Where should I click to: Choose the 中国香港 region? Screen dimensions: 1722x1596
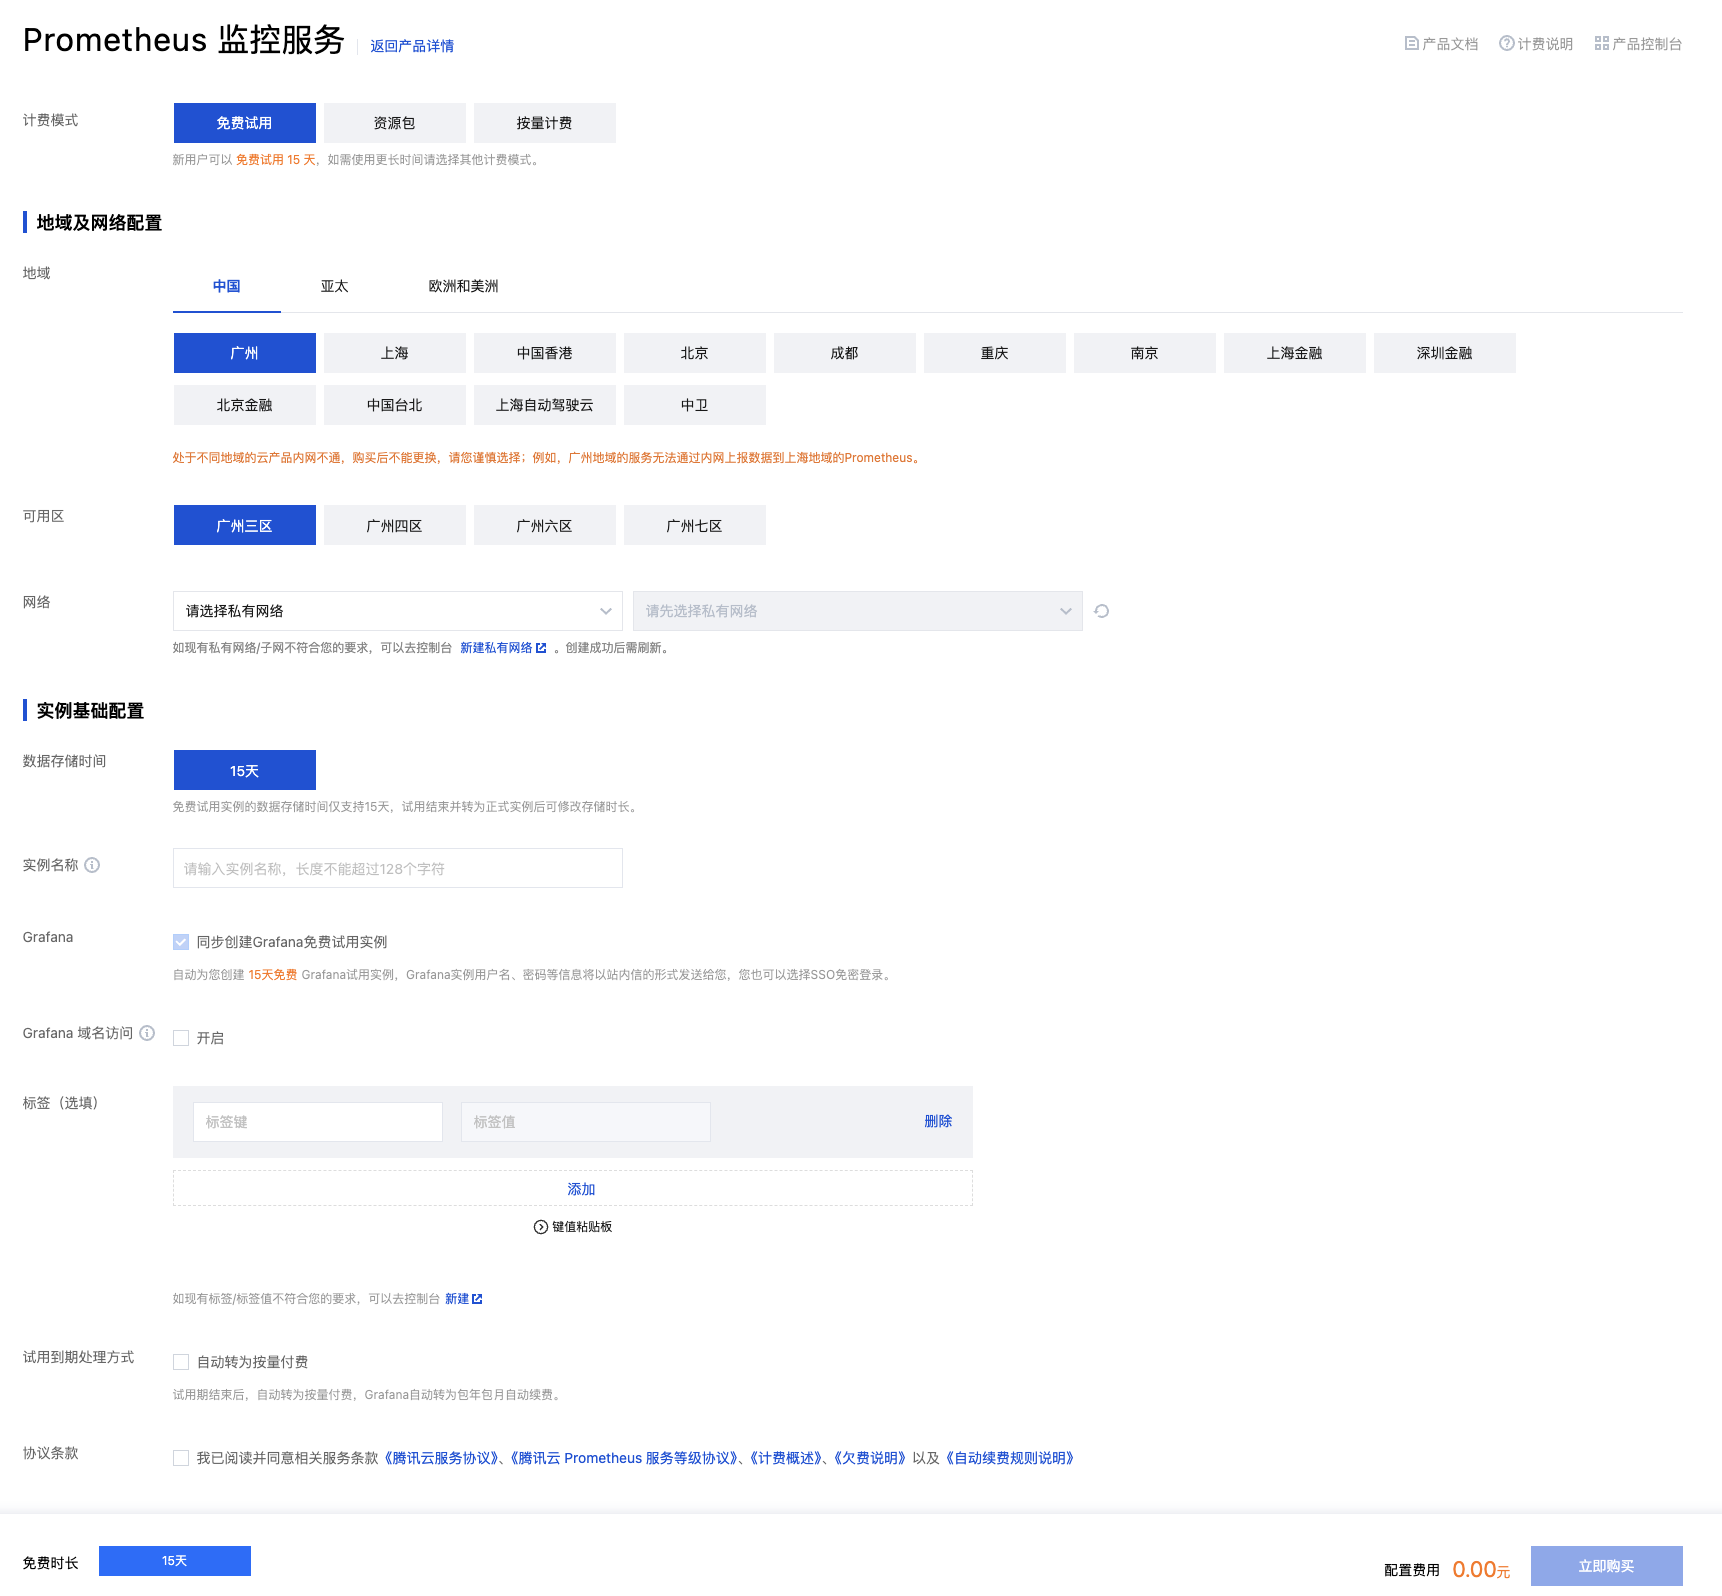coord(545,353)
